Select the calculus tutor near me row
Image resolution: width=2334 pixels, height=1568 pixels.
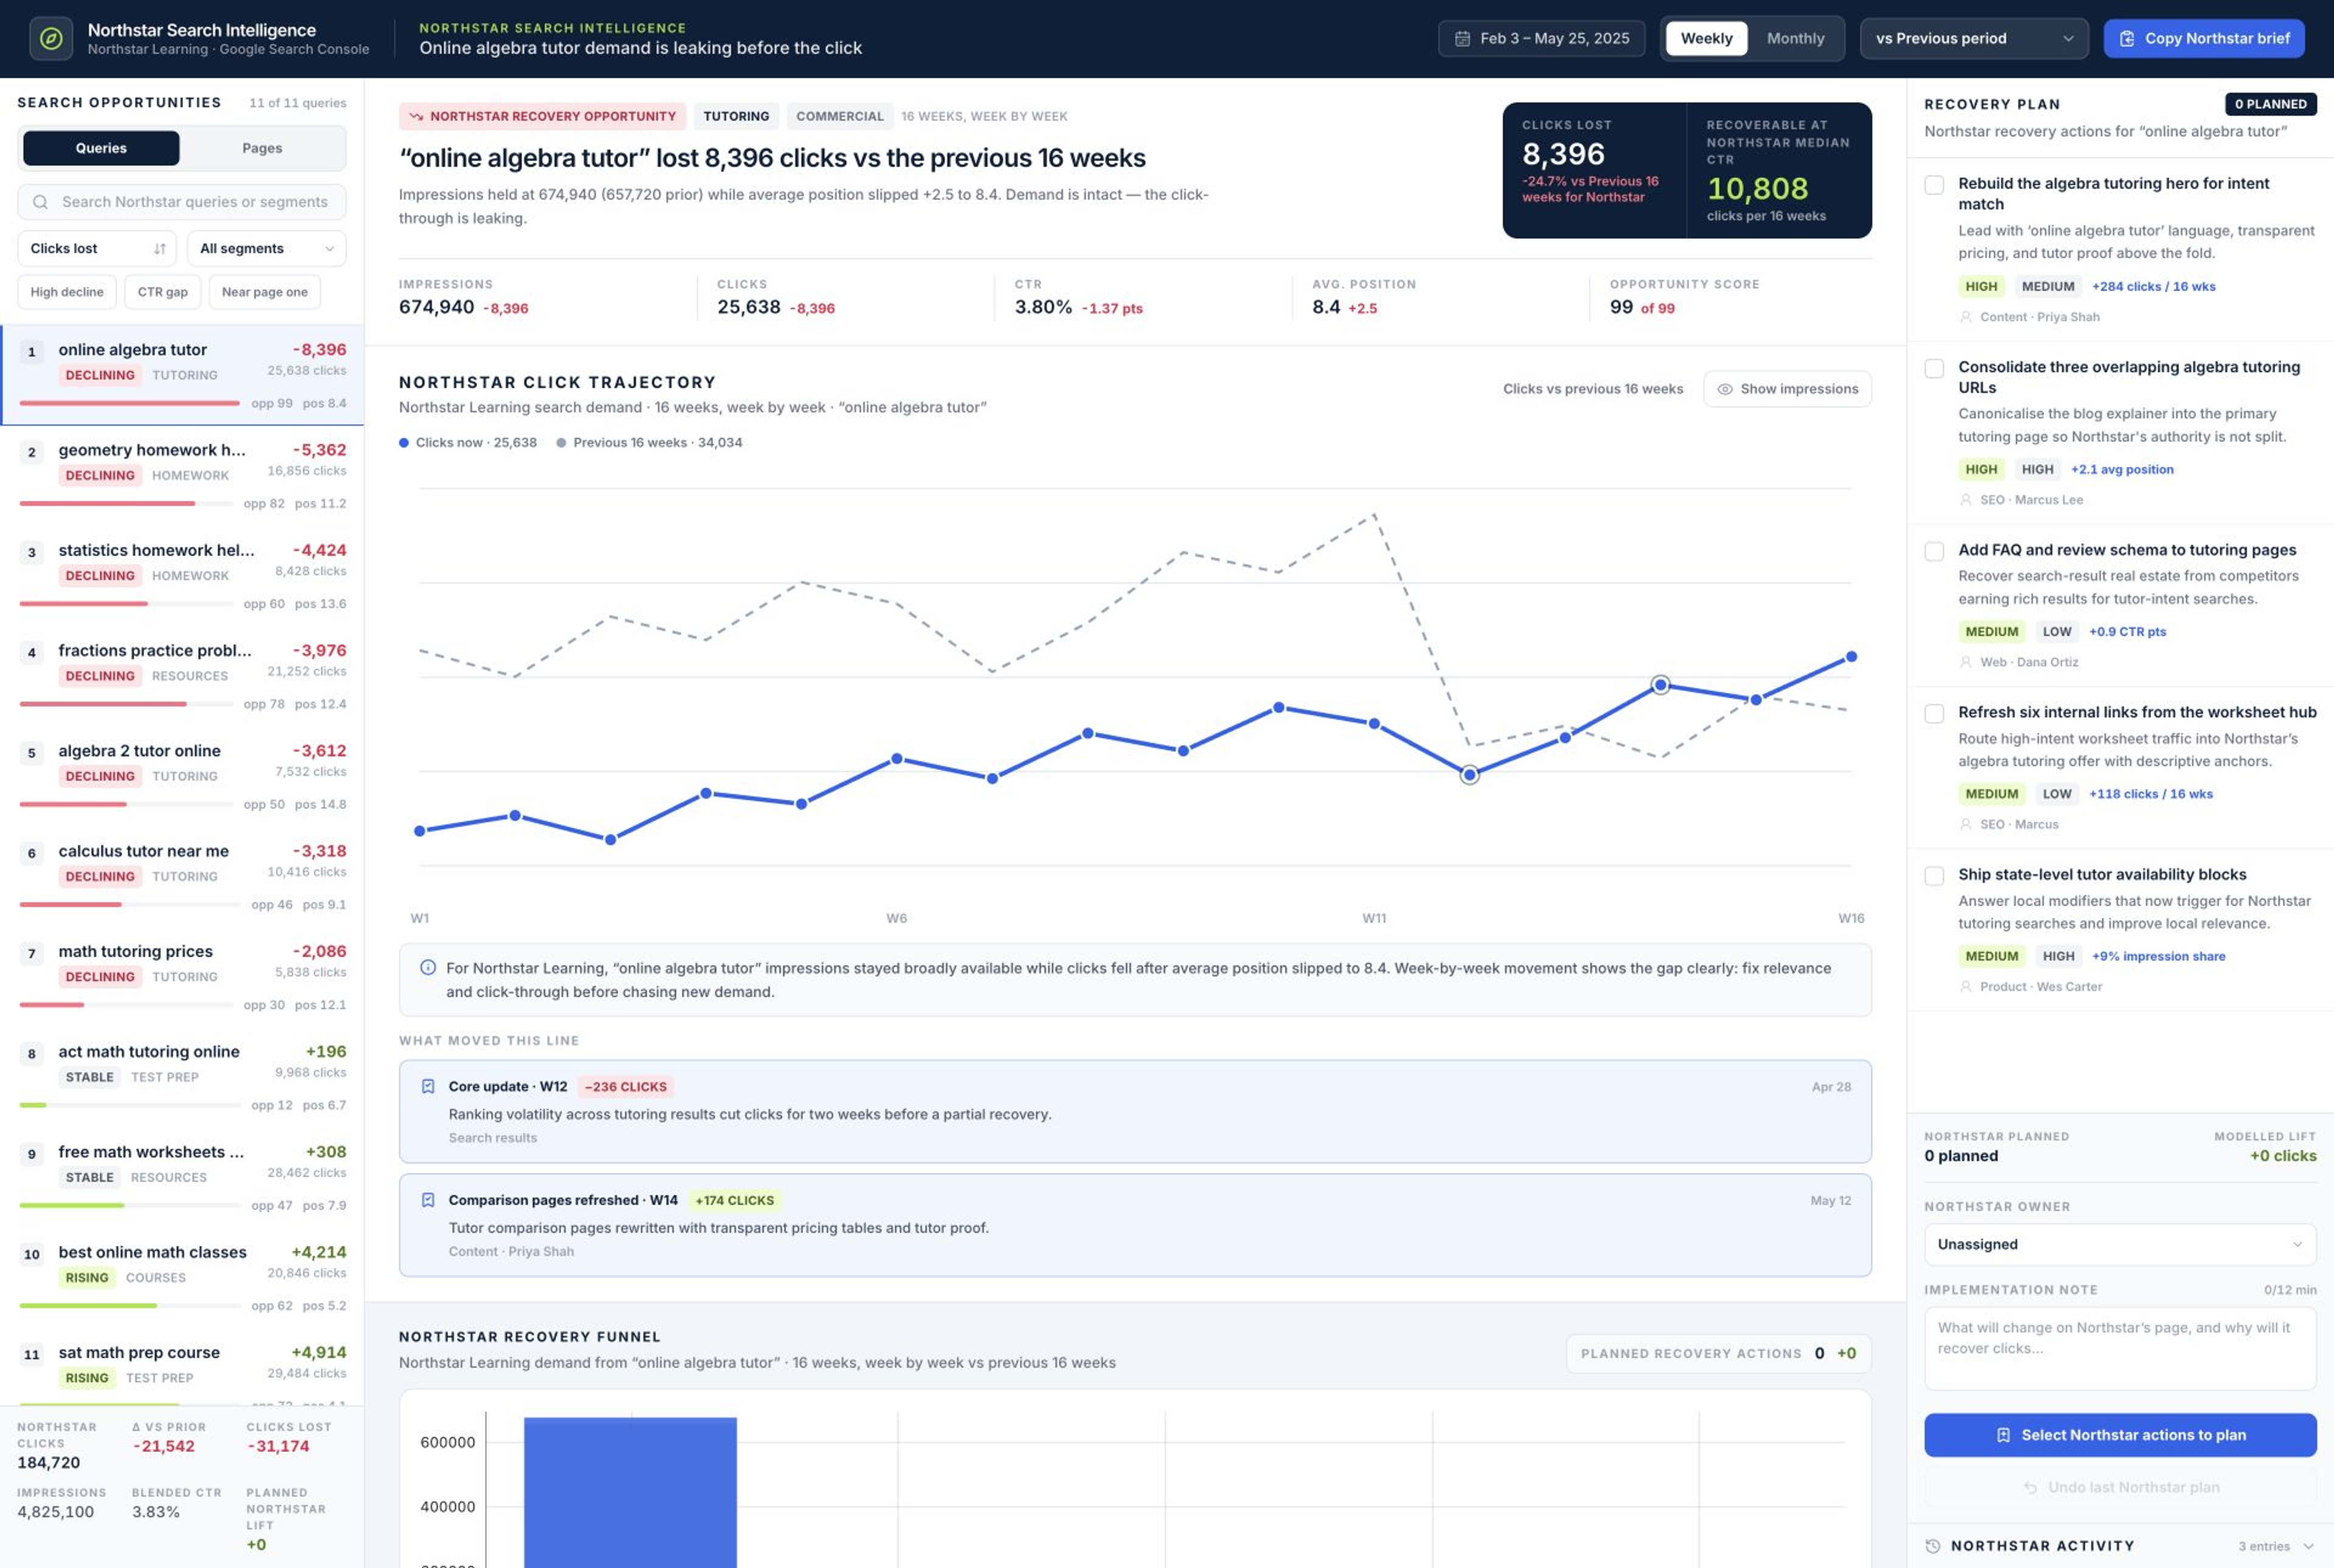pyautogui.click(x=182, y=877)
